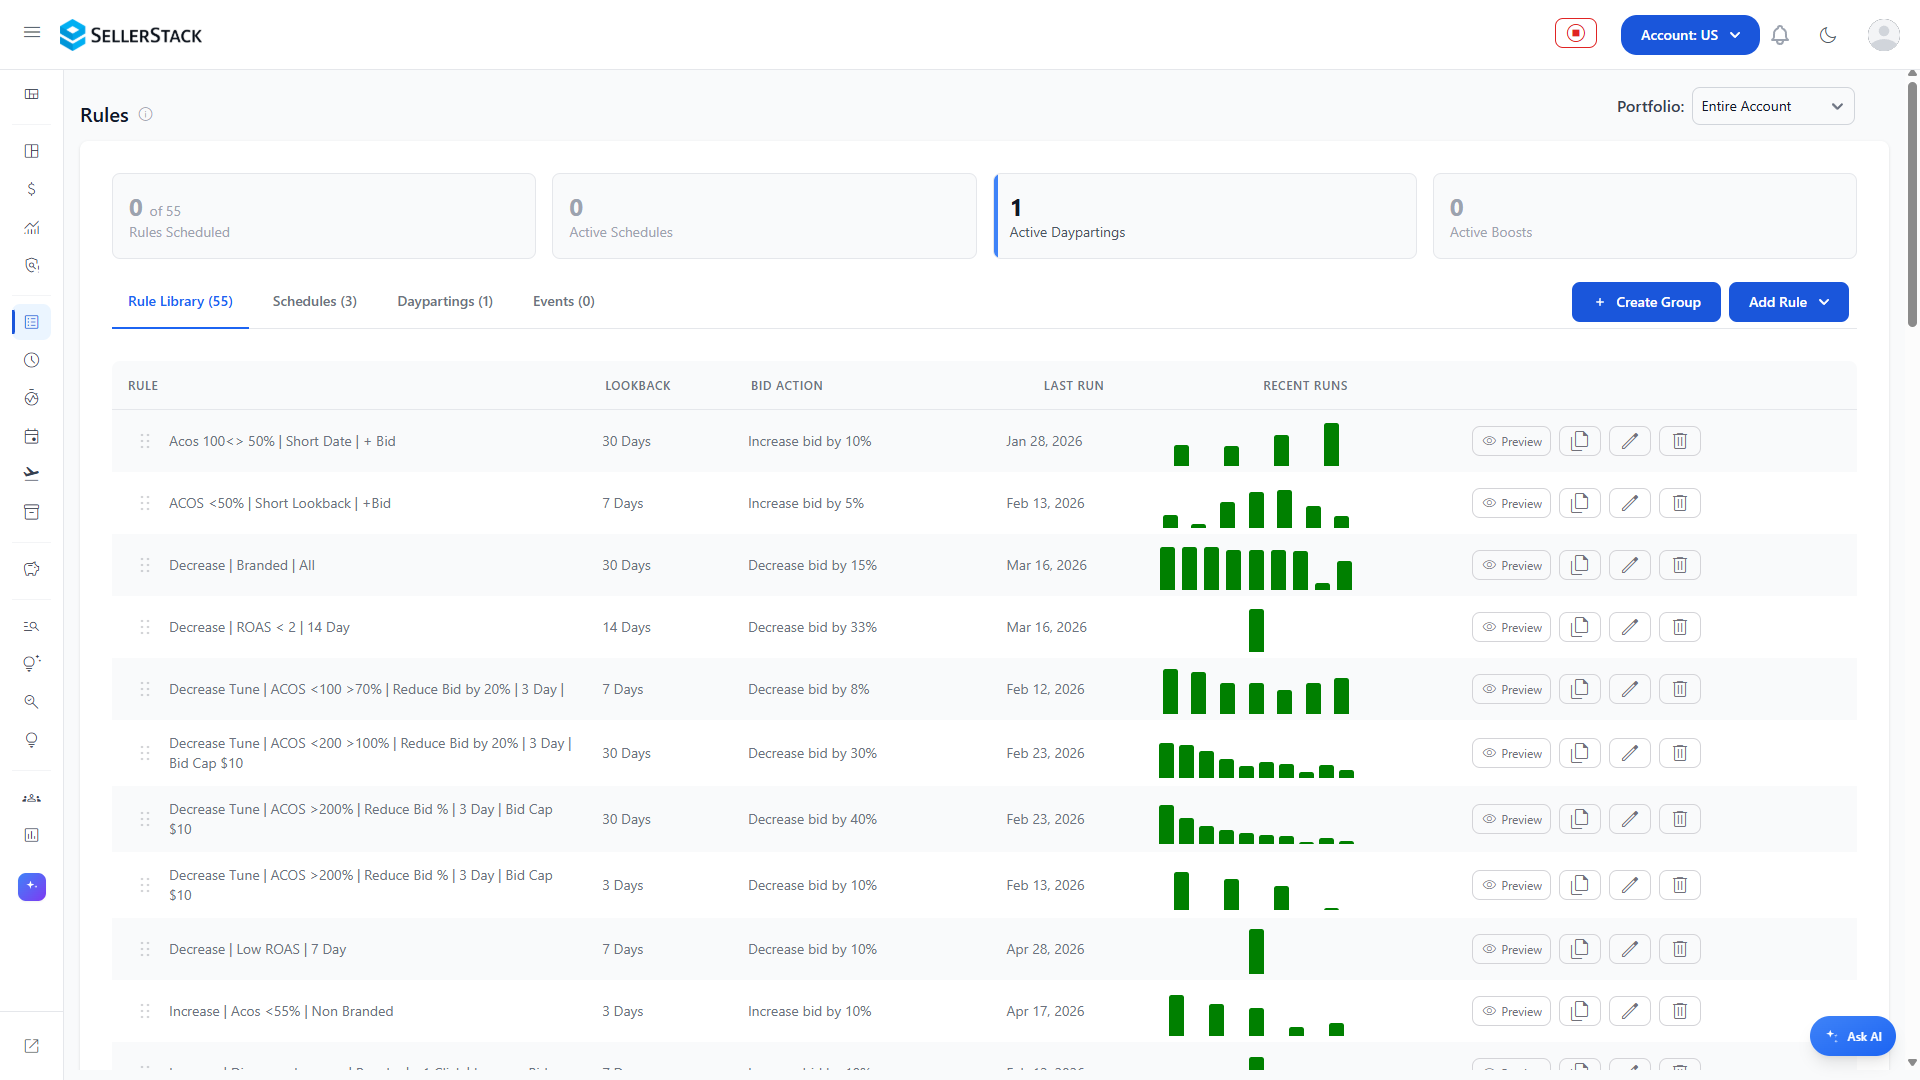Image resolution: width=1920 pixels, height=1080 pixels.
Task: Open the stopwatch sidebar icon
Action: (x=32, y=398)
